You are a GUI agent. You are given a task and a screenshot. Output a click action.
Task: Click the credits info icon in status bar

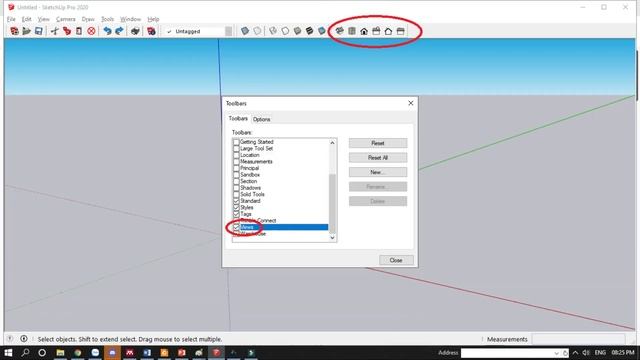click(x=24, y=339)
